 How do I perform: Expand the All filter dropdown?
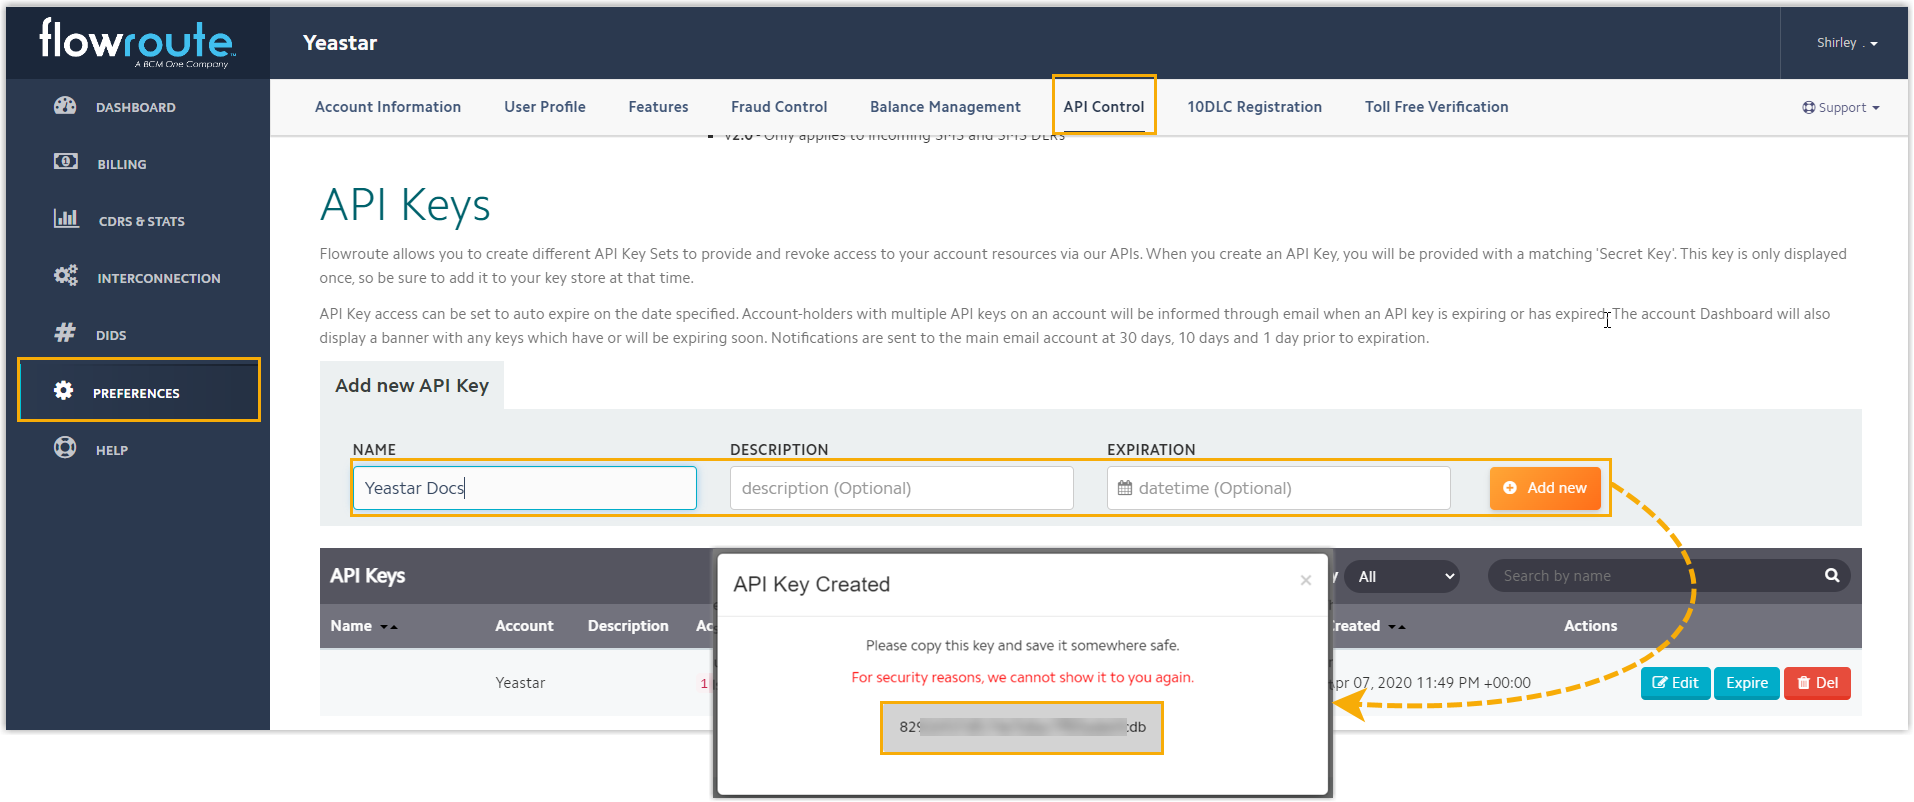(x=1405, y=577)
